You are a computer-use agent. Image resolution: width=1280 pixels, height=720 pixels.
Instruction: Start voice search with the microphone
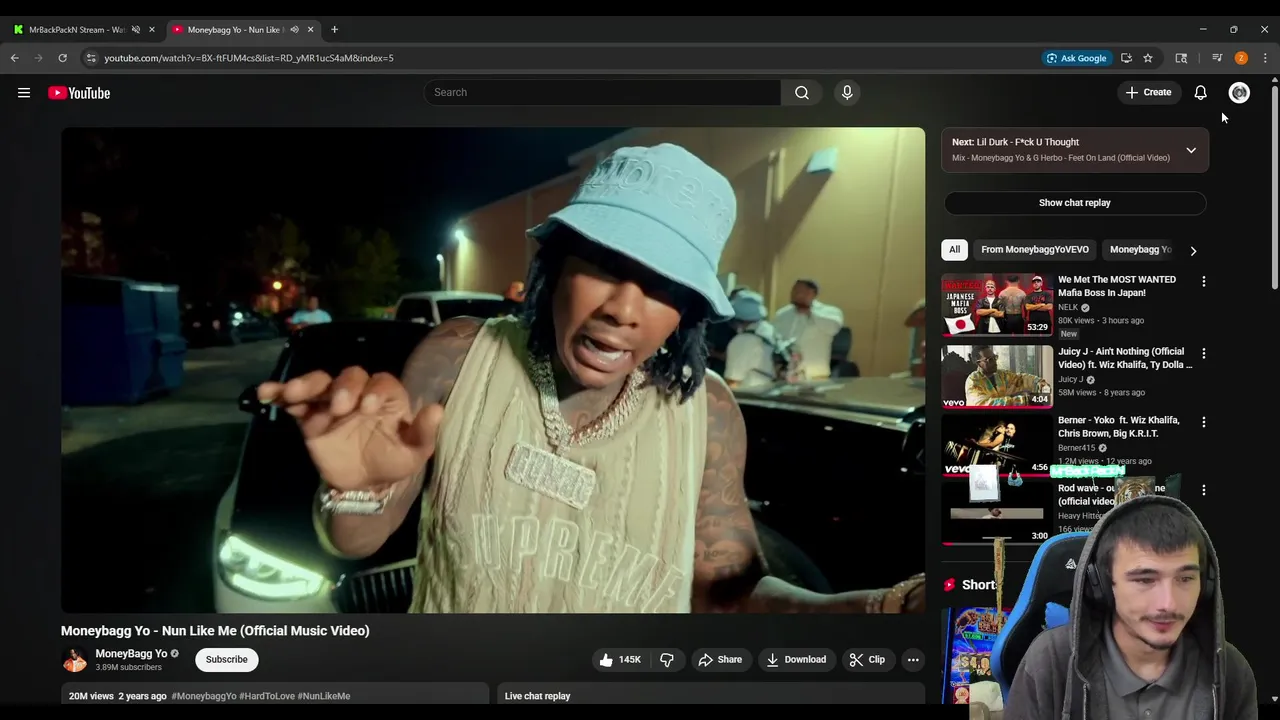[847, 92]
